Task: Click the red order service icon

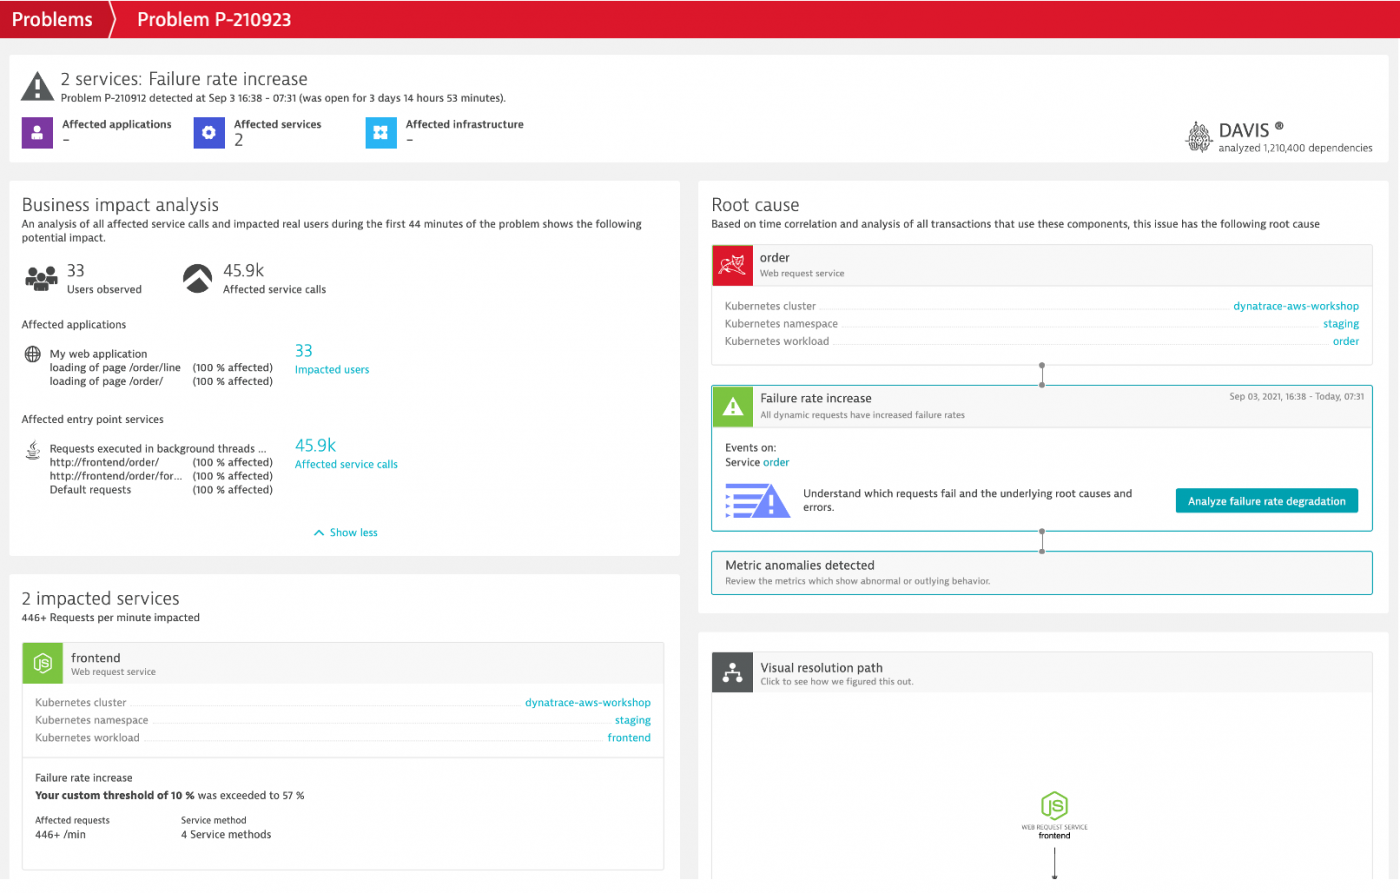Action: click(x=732, y=266)
